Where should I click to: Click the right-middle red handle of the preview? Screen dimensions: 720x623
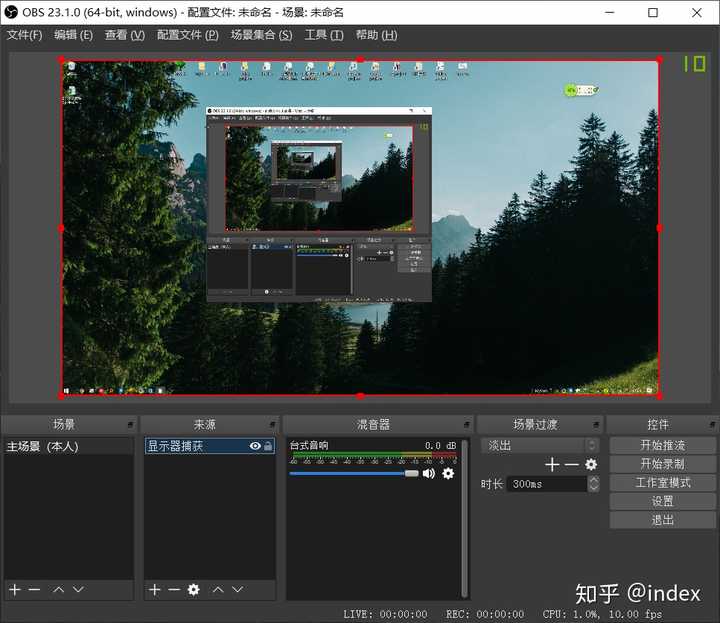660,228
